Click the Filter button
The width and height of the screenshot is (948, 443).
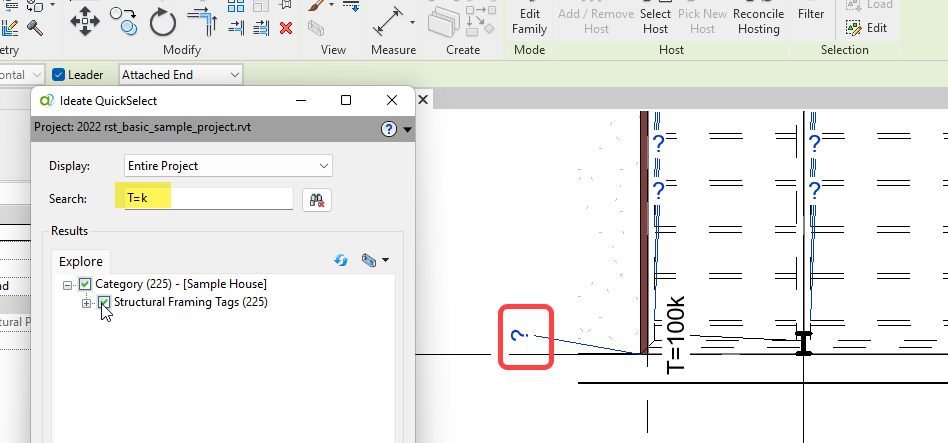click(811, 12)
